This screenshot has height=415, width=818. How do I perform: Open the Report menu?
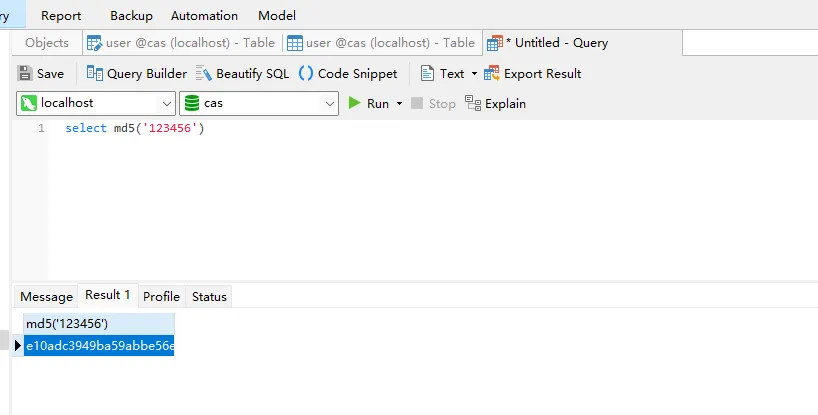click(x=61, y=16)
